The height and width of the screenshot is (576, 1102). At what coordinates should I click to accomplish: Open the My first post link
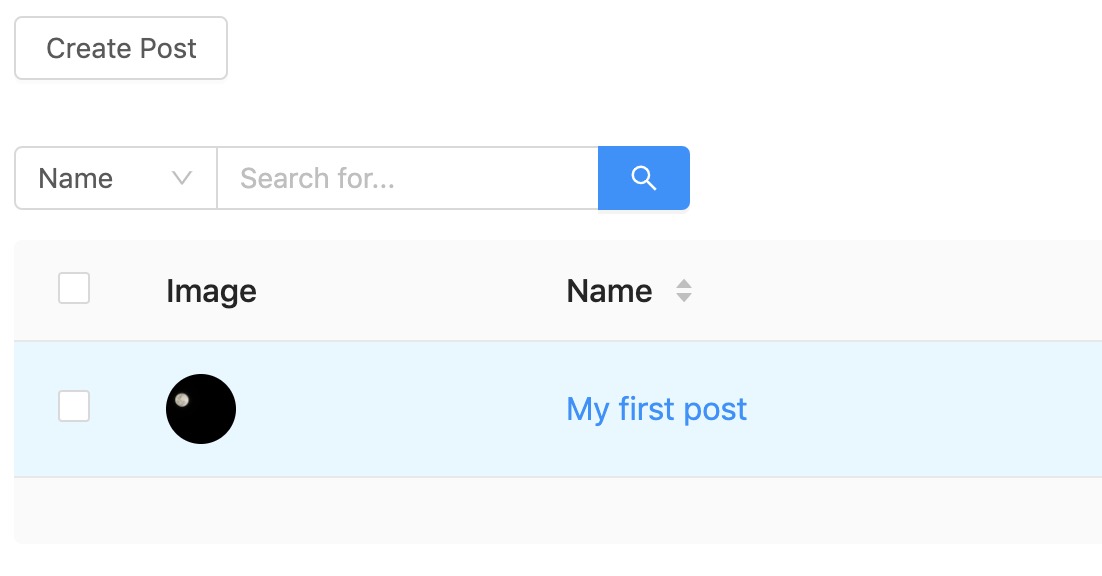(x=656, y=409)
